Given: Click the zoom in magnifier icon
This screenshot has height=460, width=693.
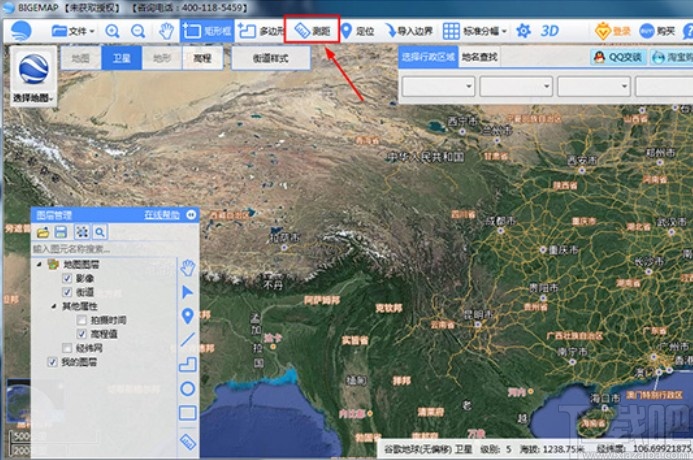Looking at the screenshot, I should coord(112,31).
